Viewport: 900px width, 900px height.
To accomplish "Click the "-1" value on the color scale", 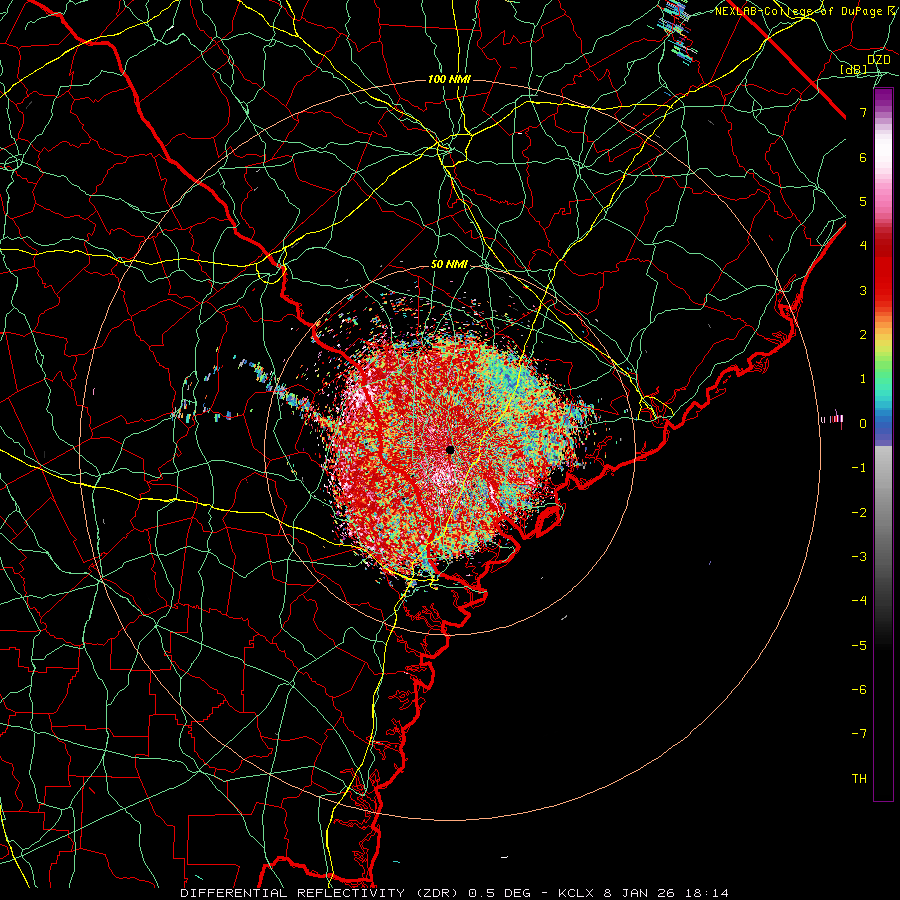I will point(859,468).
